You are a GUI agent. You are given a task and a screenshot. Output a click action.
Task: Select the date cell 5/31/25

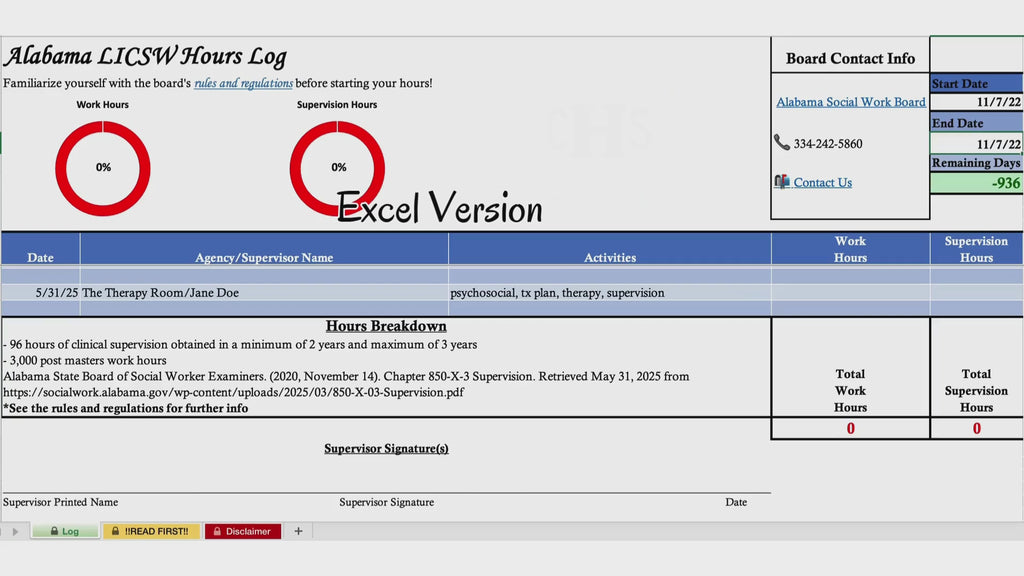40,293
